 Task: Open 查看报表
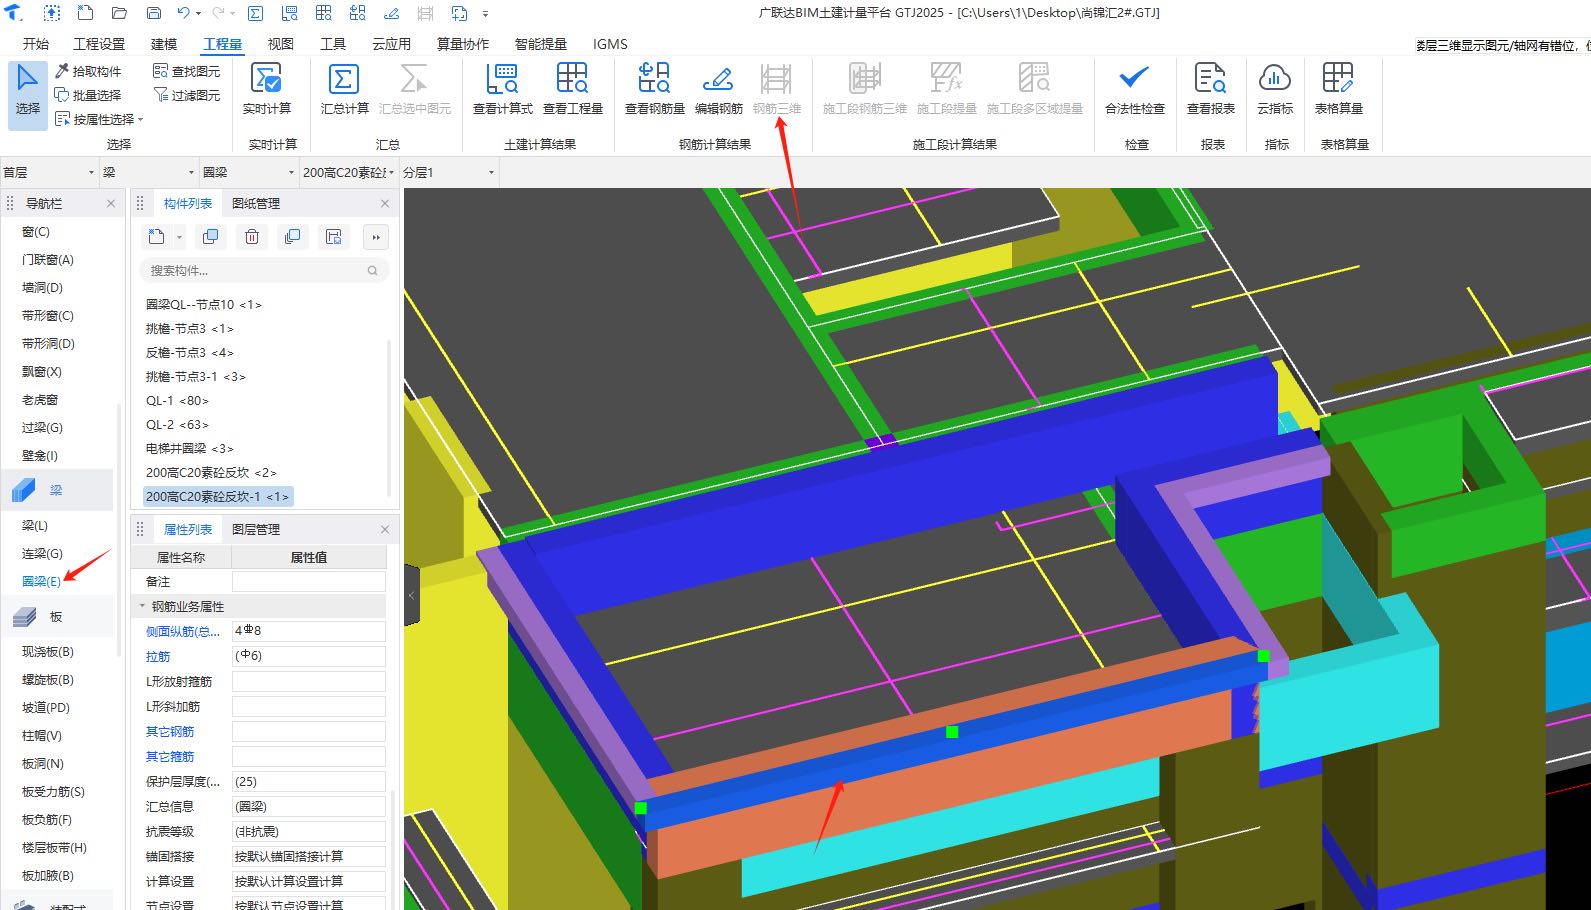[1211, 90]
